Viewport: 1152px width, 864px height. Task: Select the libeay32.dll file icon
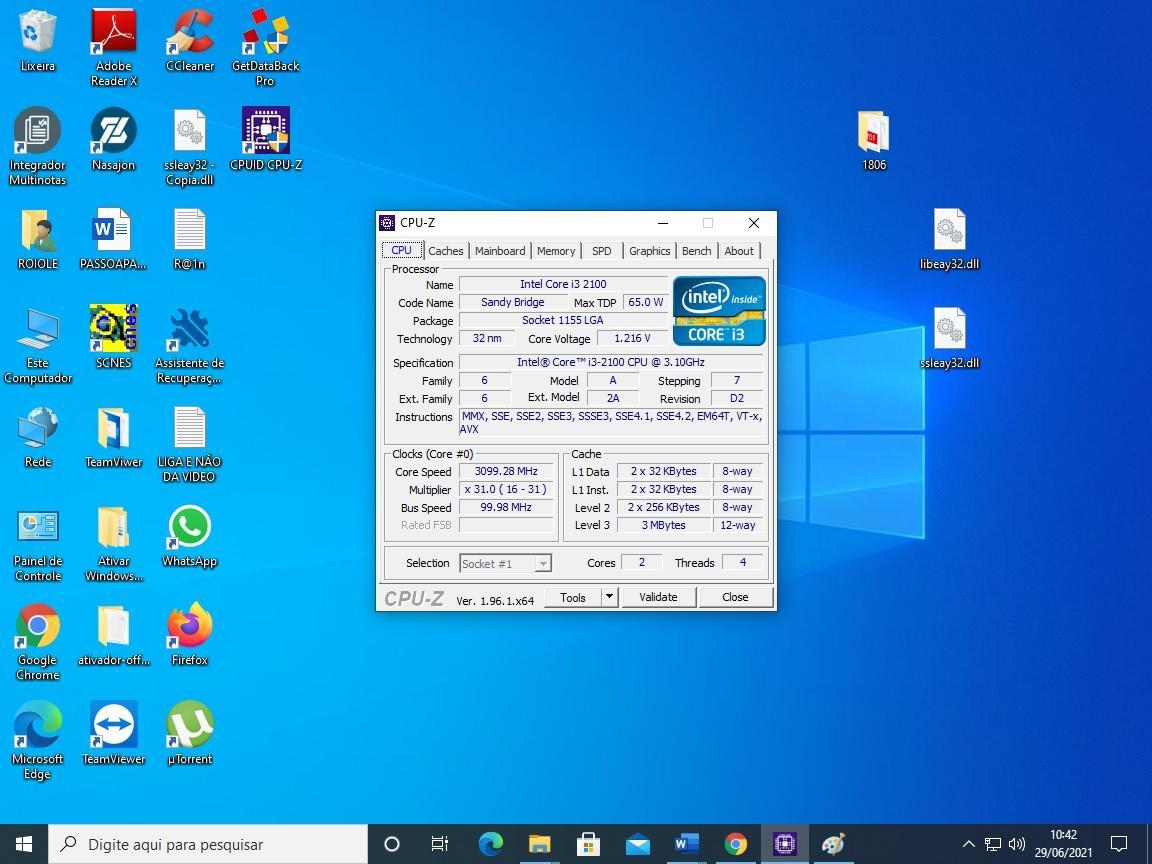[949, 239]
